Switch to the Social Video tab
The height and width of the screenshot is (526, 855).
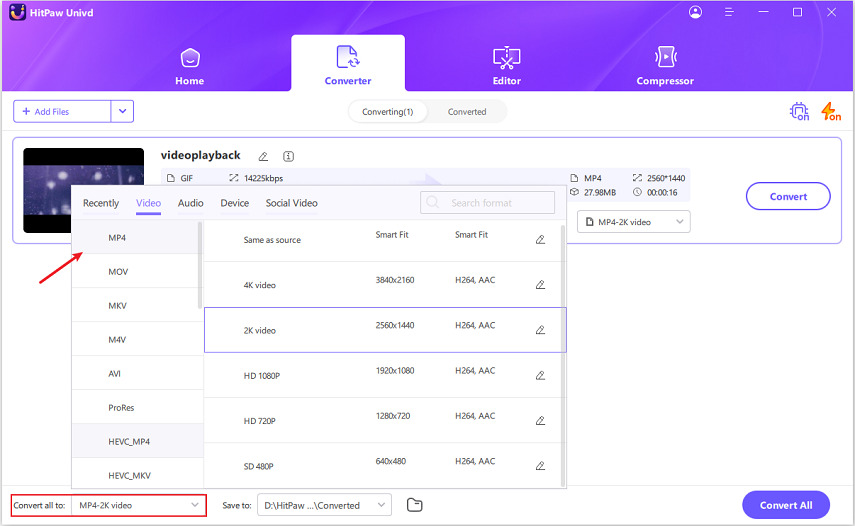pos(291,203)
